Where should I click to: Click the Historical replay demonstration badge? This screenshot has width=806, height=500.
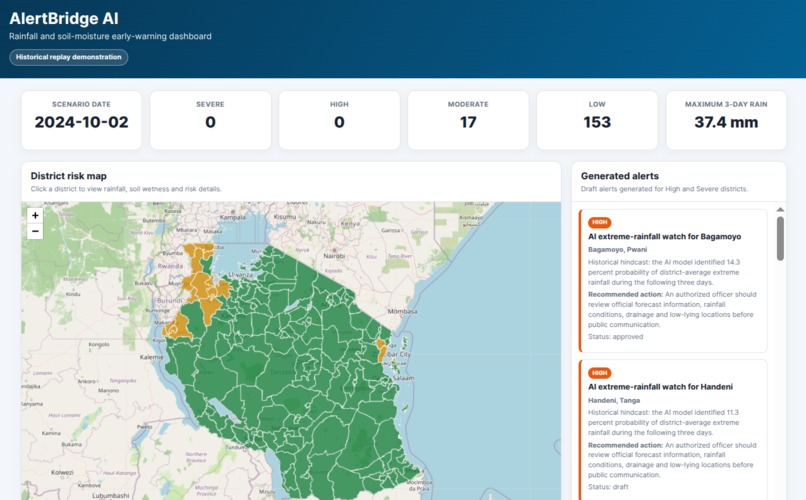point(68,57)
